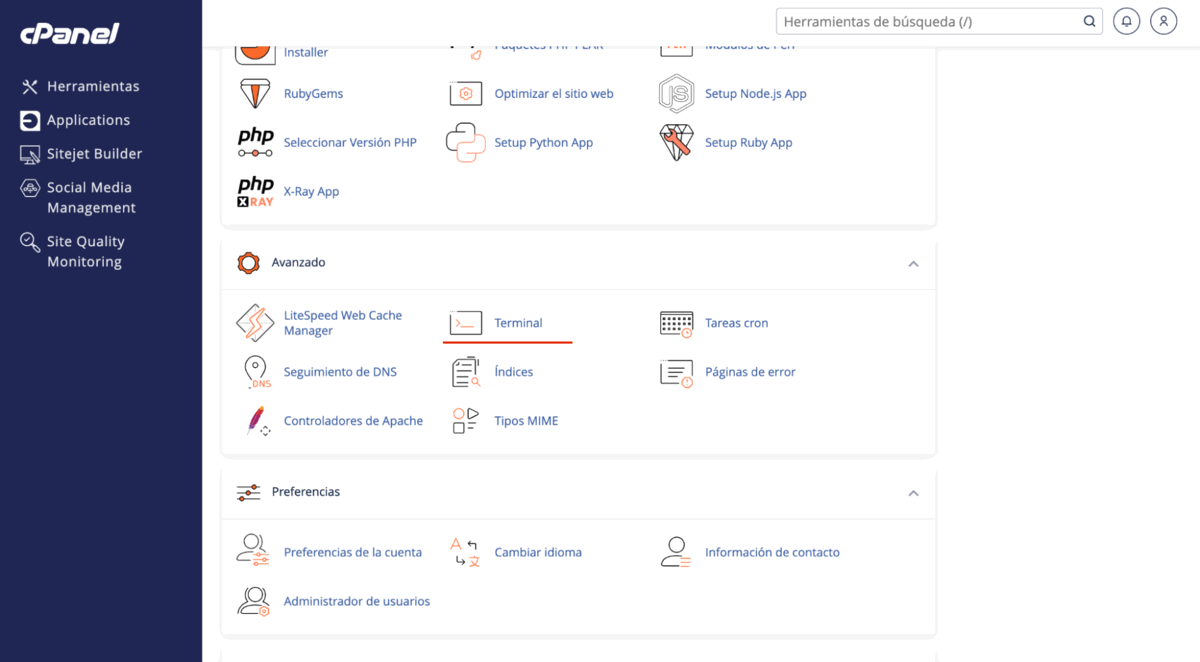Click the Setup Node.js App icon
Viewport: 1200px width, 662px height.
click(x=676, y=93)
